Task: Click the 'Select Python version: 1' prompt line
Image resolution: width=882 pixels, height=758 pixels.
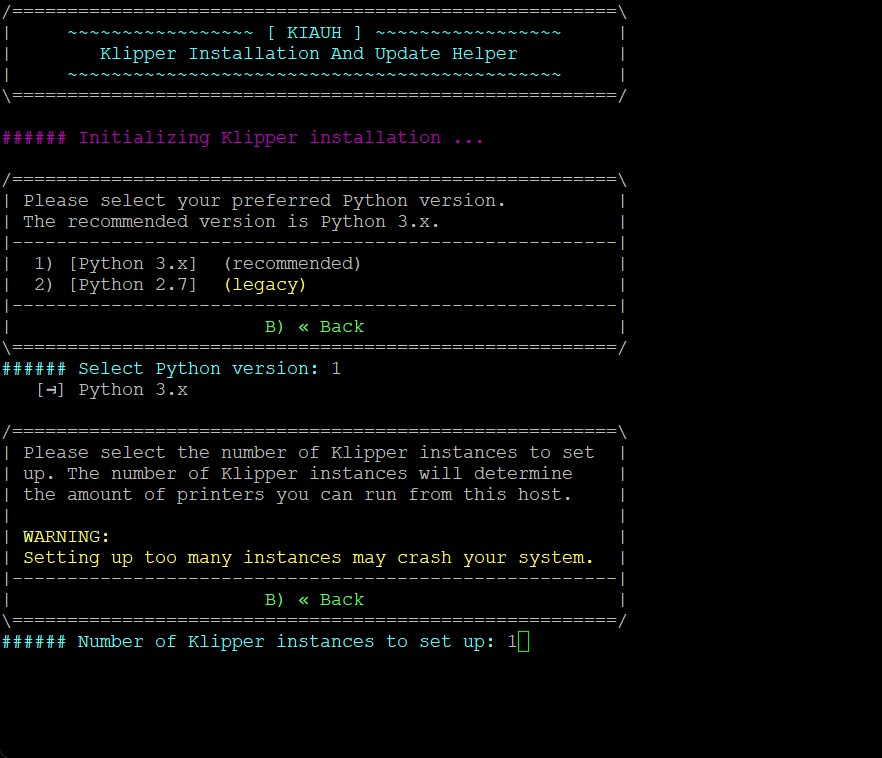Action: pos(172,369)
